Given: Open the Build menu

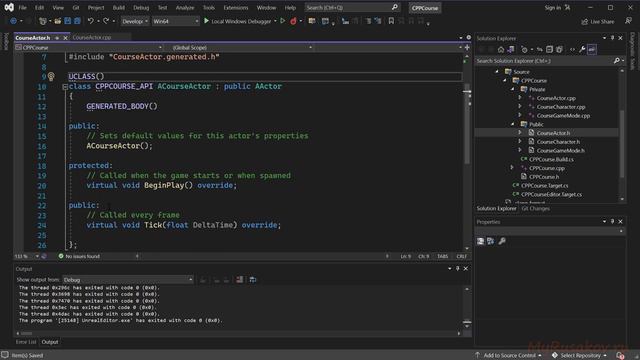Looking at the screenshot, I should click(118, 8).
